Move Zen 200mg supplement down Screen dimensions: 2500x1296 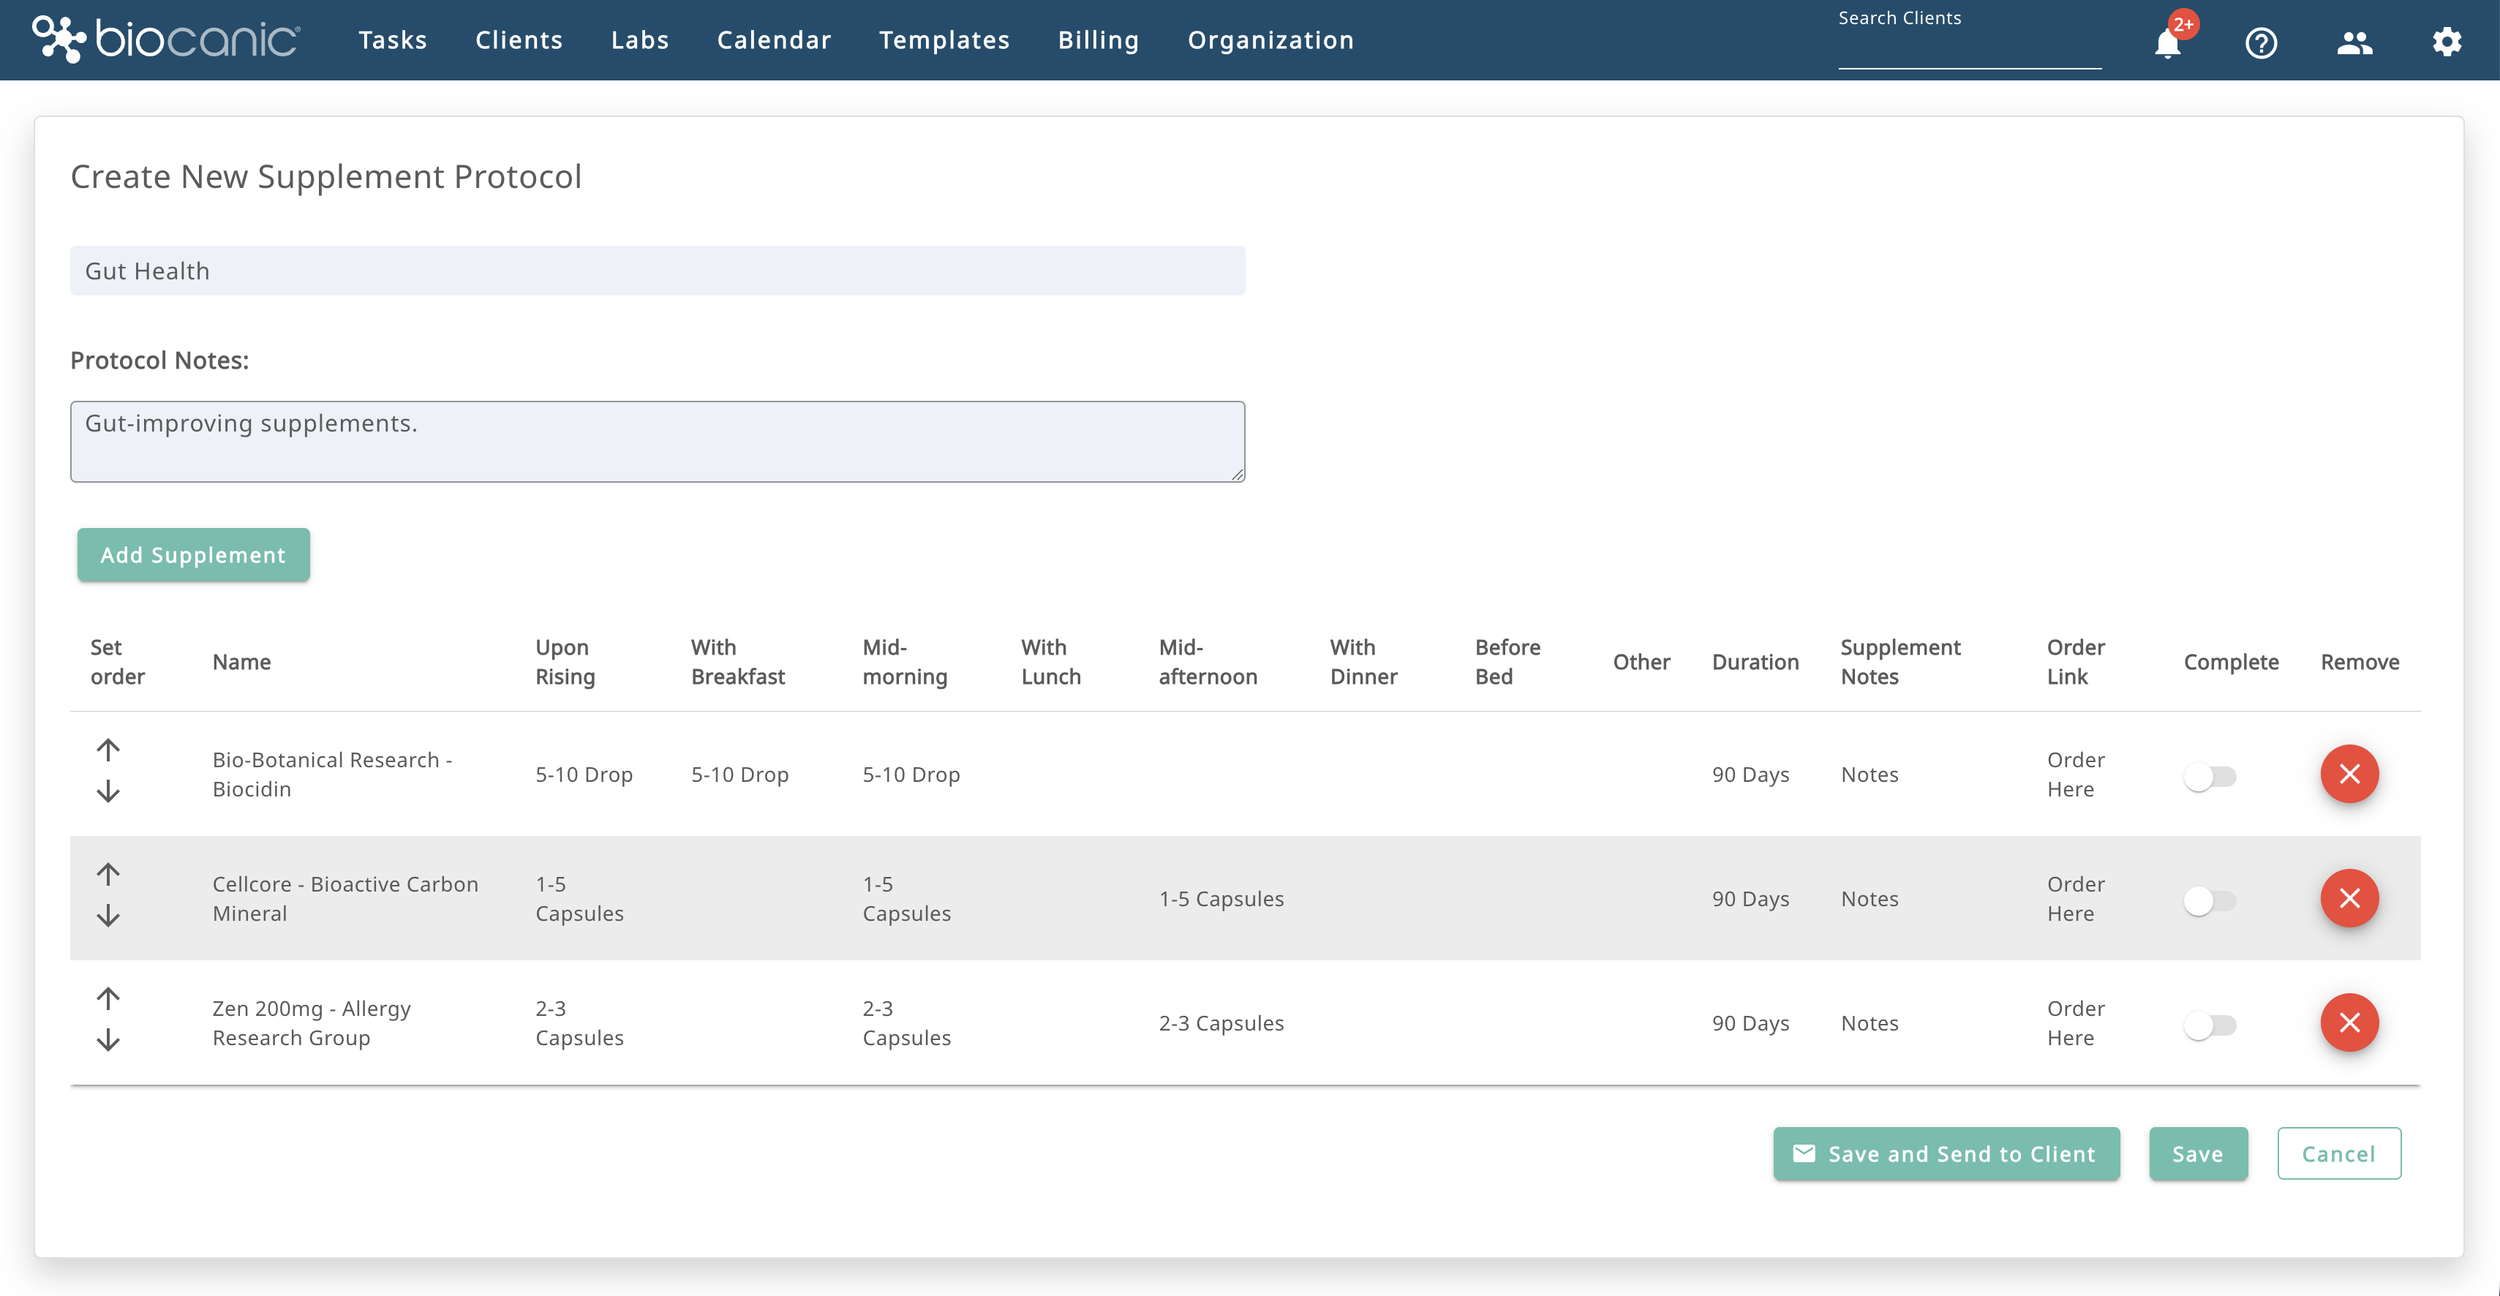(108, 1041)
